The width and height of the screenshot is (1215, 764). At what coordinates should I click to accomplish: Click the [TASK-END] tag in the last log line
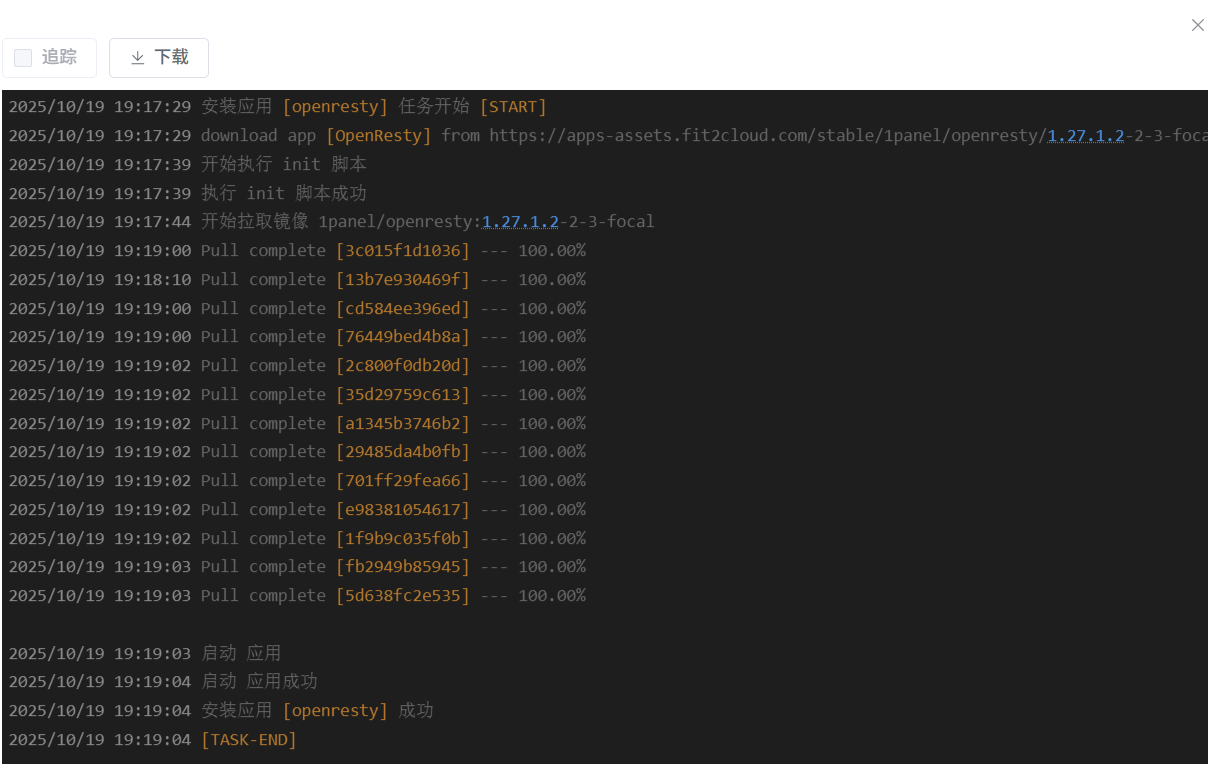click(x=249, y=740)
